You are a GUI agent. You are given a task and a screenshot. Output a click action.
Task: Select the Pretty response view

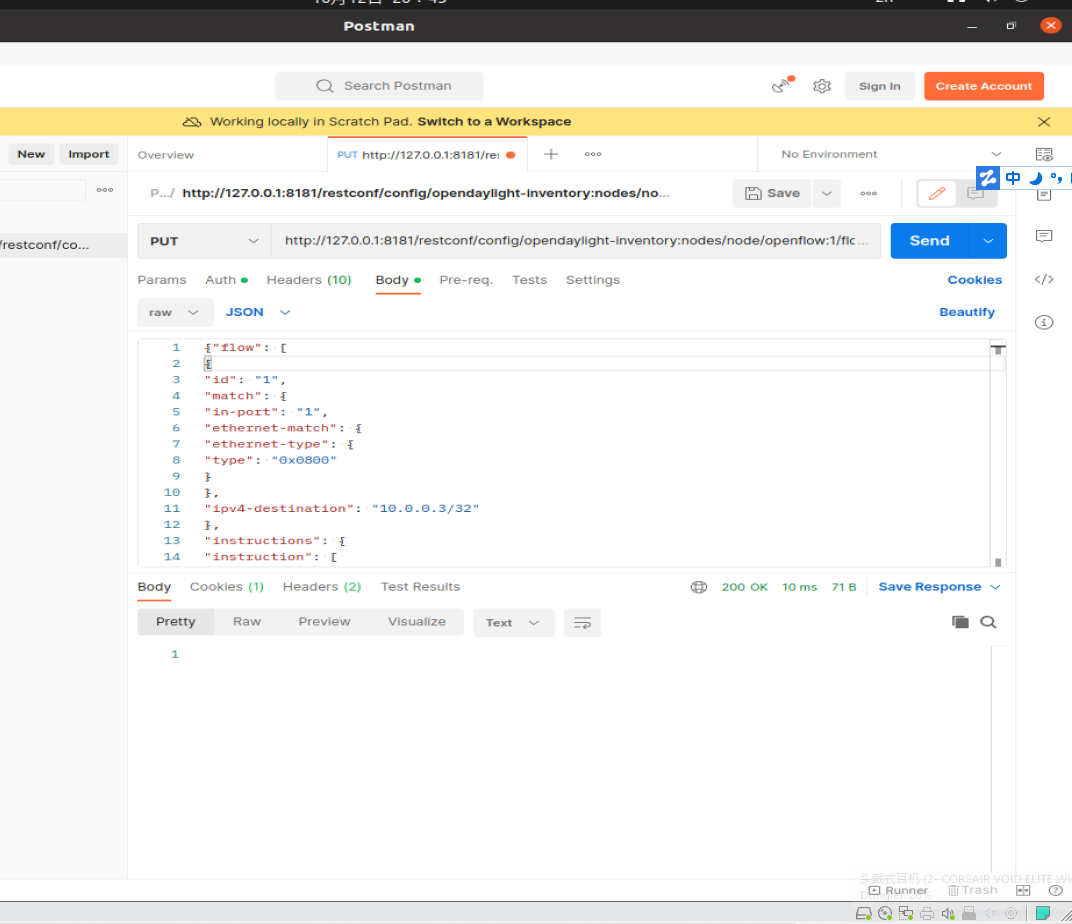176,622
